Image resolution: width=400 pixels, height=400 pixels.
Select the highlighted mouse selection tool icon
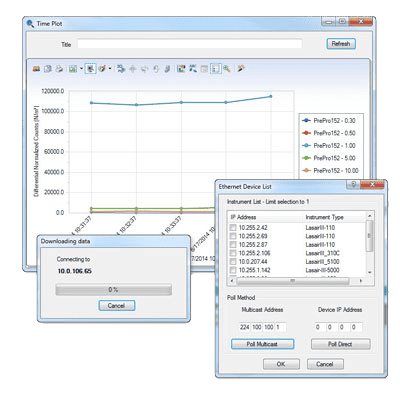[90, 69]
